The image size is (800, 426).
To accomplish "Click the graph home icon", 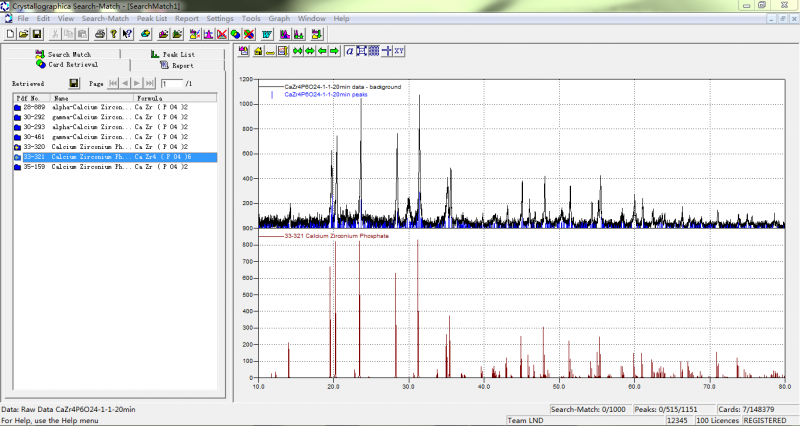I will (x=258, y=51).
